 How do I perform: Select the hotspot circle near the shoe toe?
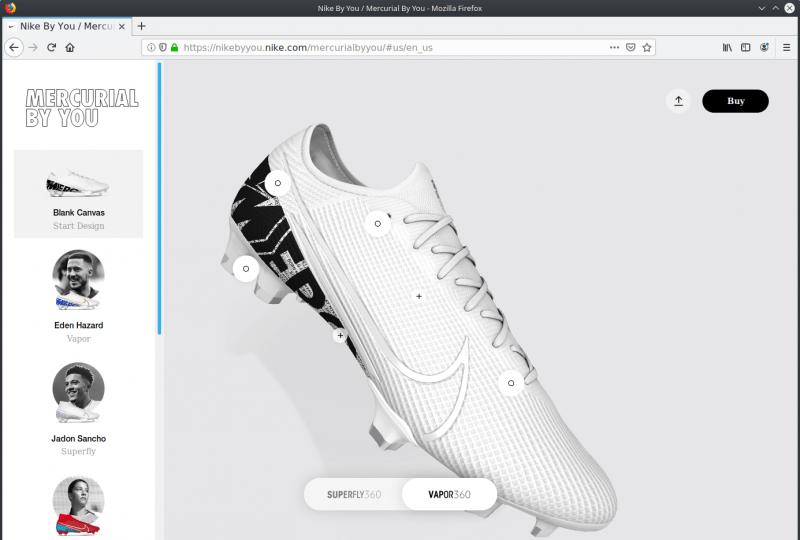(510, 383)
